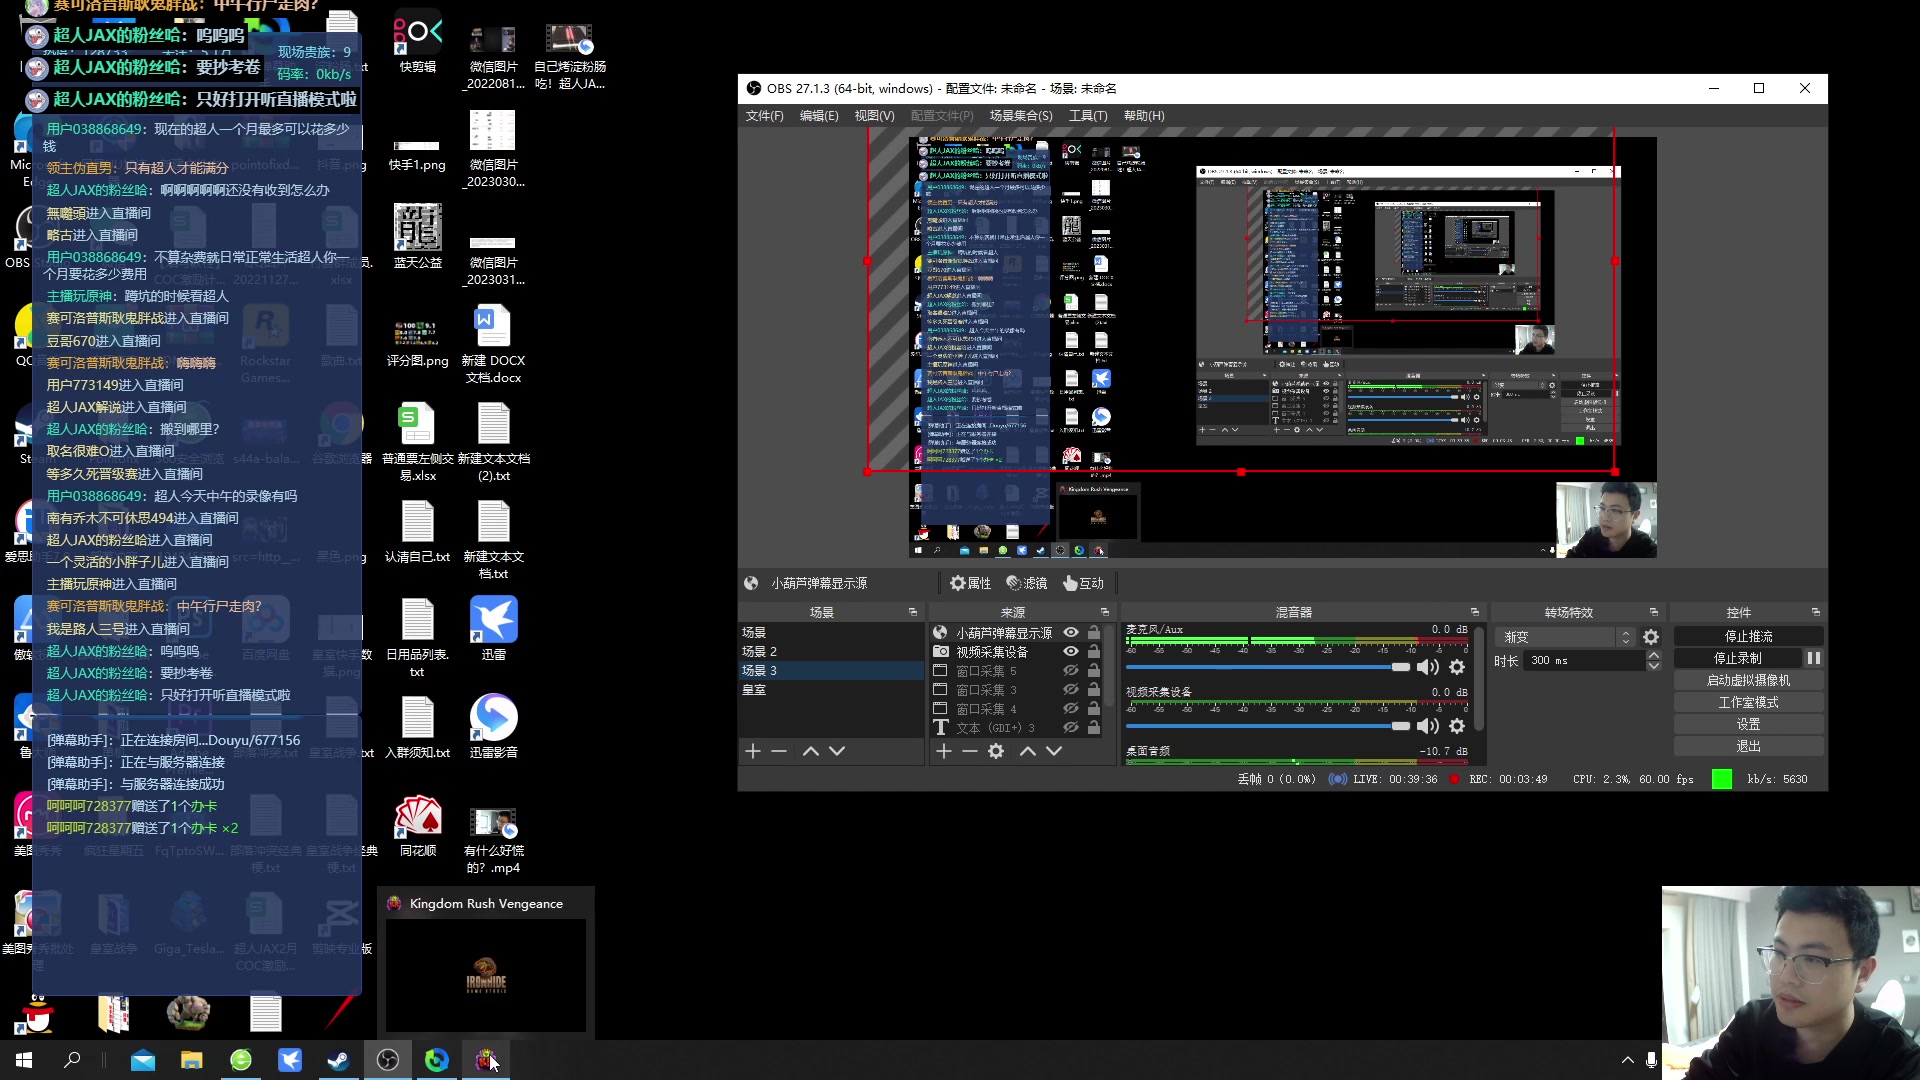
Task: Open transition properties gear next to 渐变
Action: pos(1651,637)
